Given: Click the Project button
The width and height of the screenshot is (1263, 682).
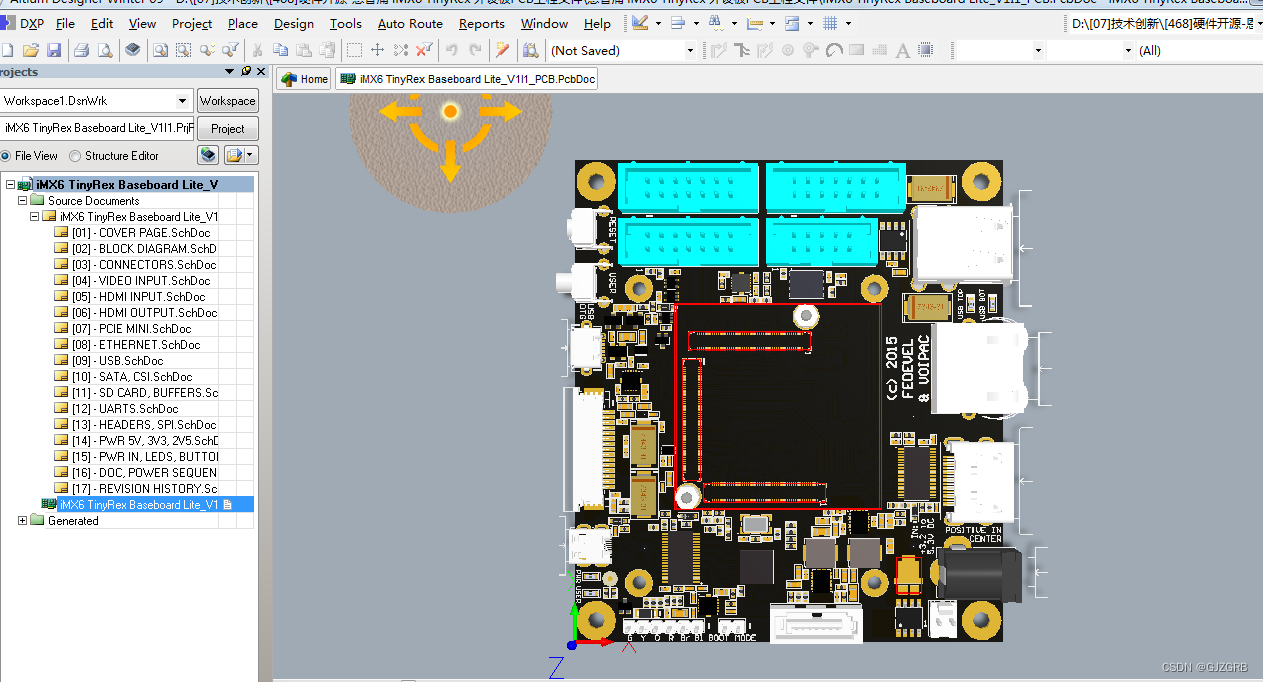Looking at the screenshot, I should coord(227,127).
